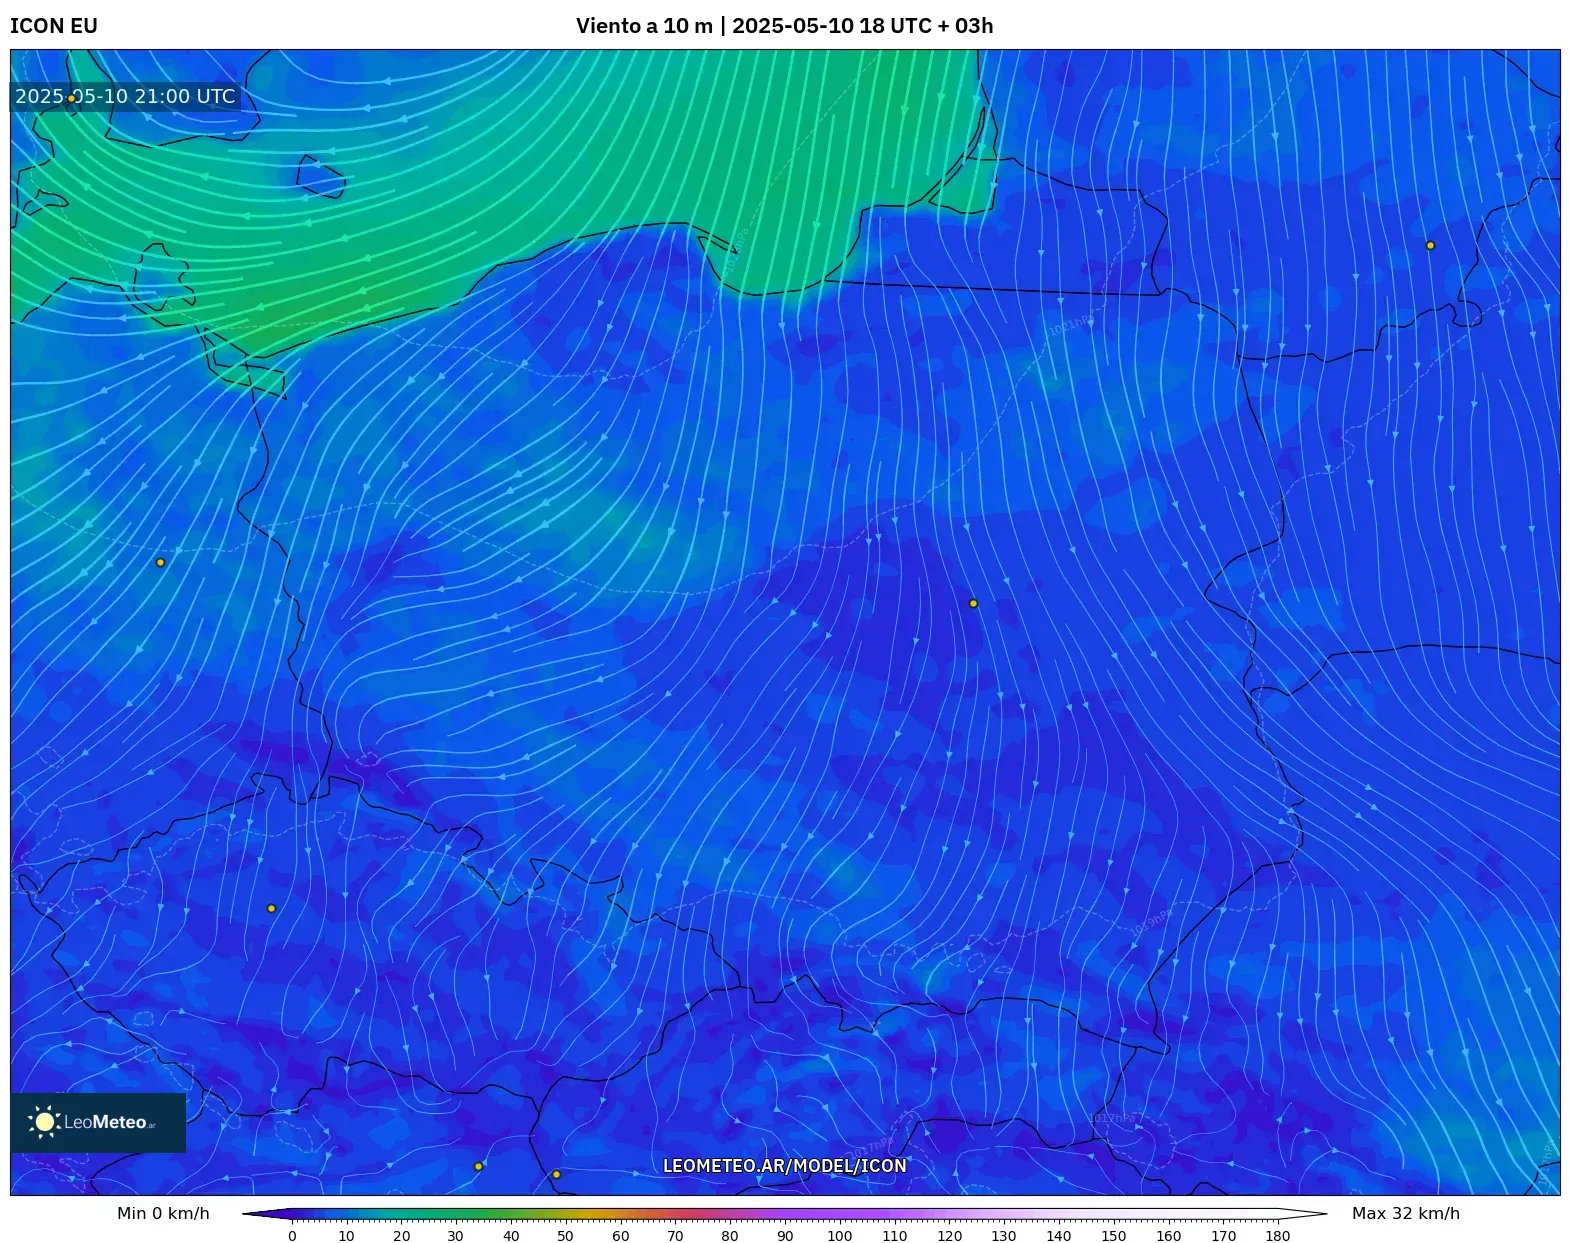Screen dimensions: 1570x1243
Task: Click the colorbar tick label 90
Action: (785, 1236)
